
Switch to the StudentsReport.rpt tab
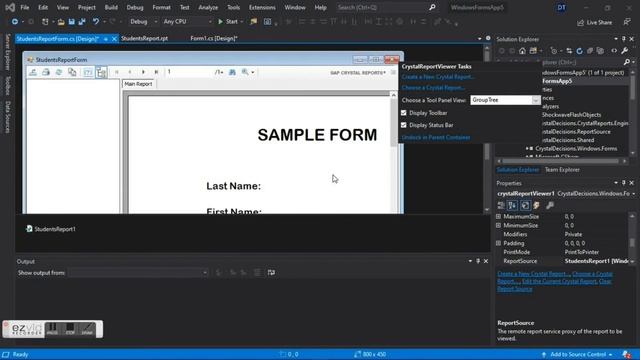[144, 38]
